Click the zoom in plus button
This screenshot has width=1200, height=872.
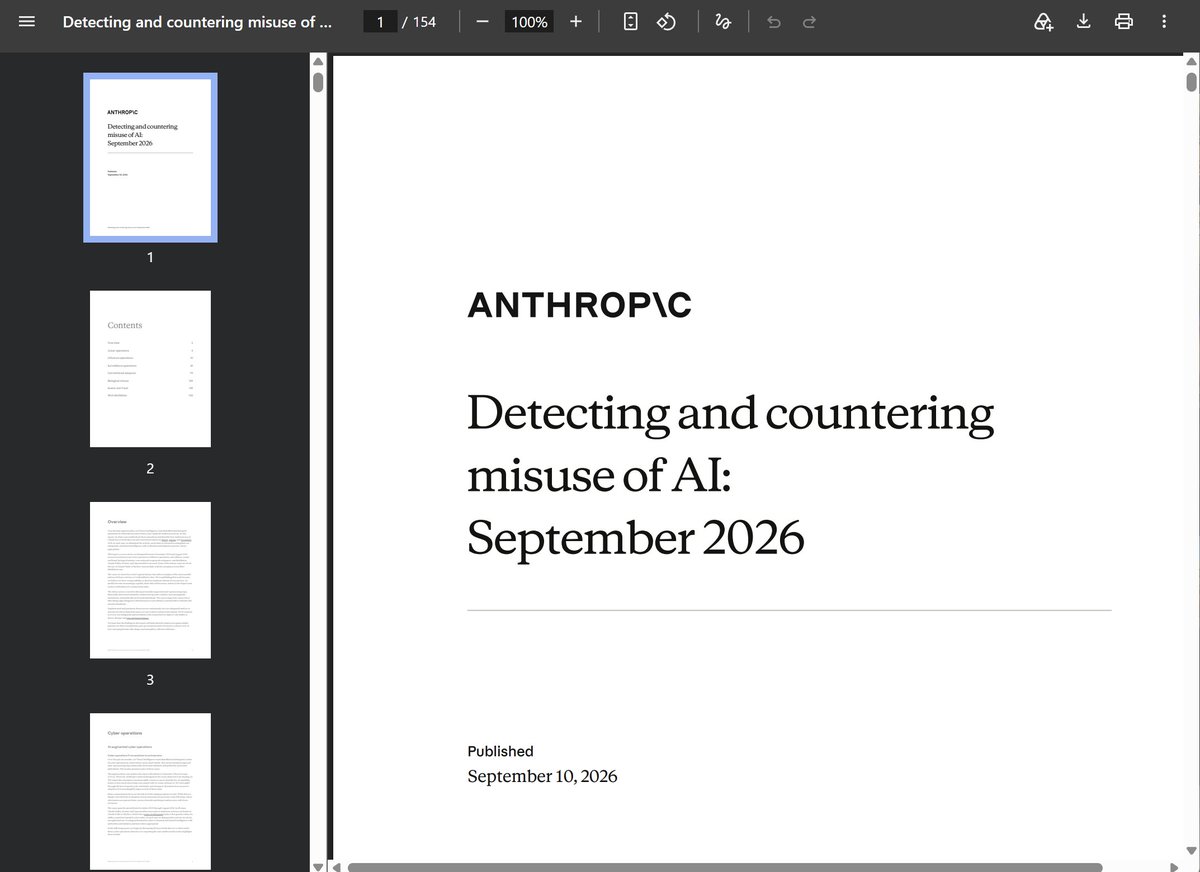tap(575, 21)
